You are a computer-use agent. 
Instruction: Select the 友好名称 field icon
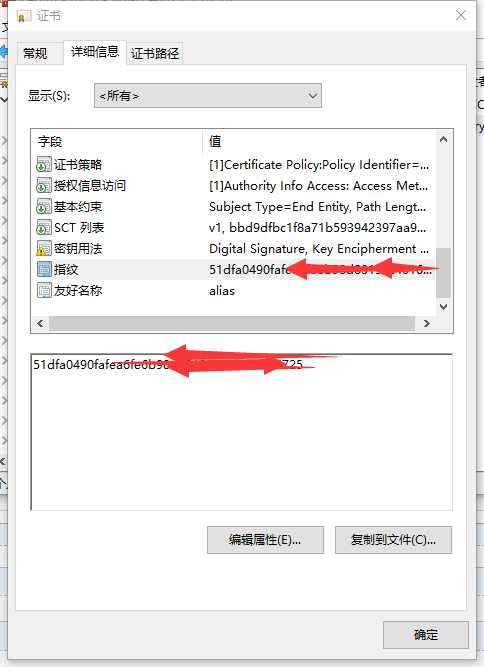click(x=44, y=291)
